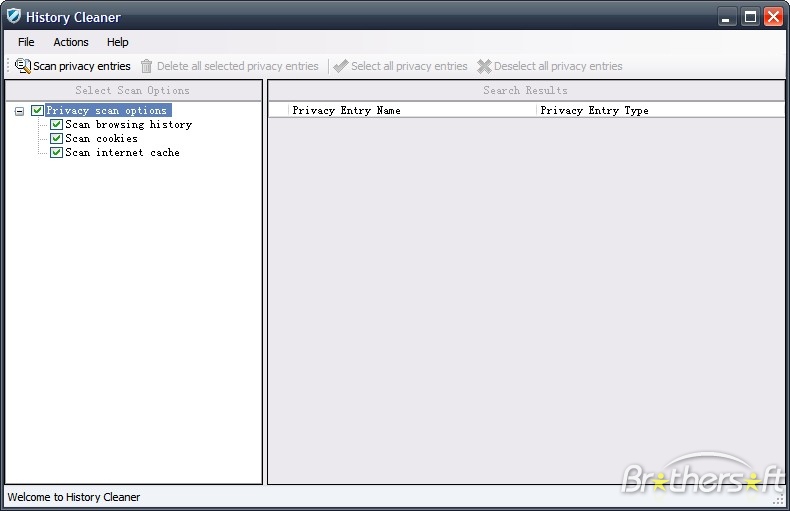Click the Select Scan Options panel header
This screenshot has height=511, width=790.
[133, 91]
